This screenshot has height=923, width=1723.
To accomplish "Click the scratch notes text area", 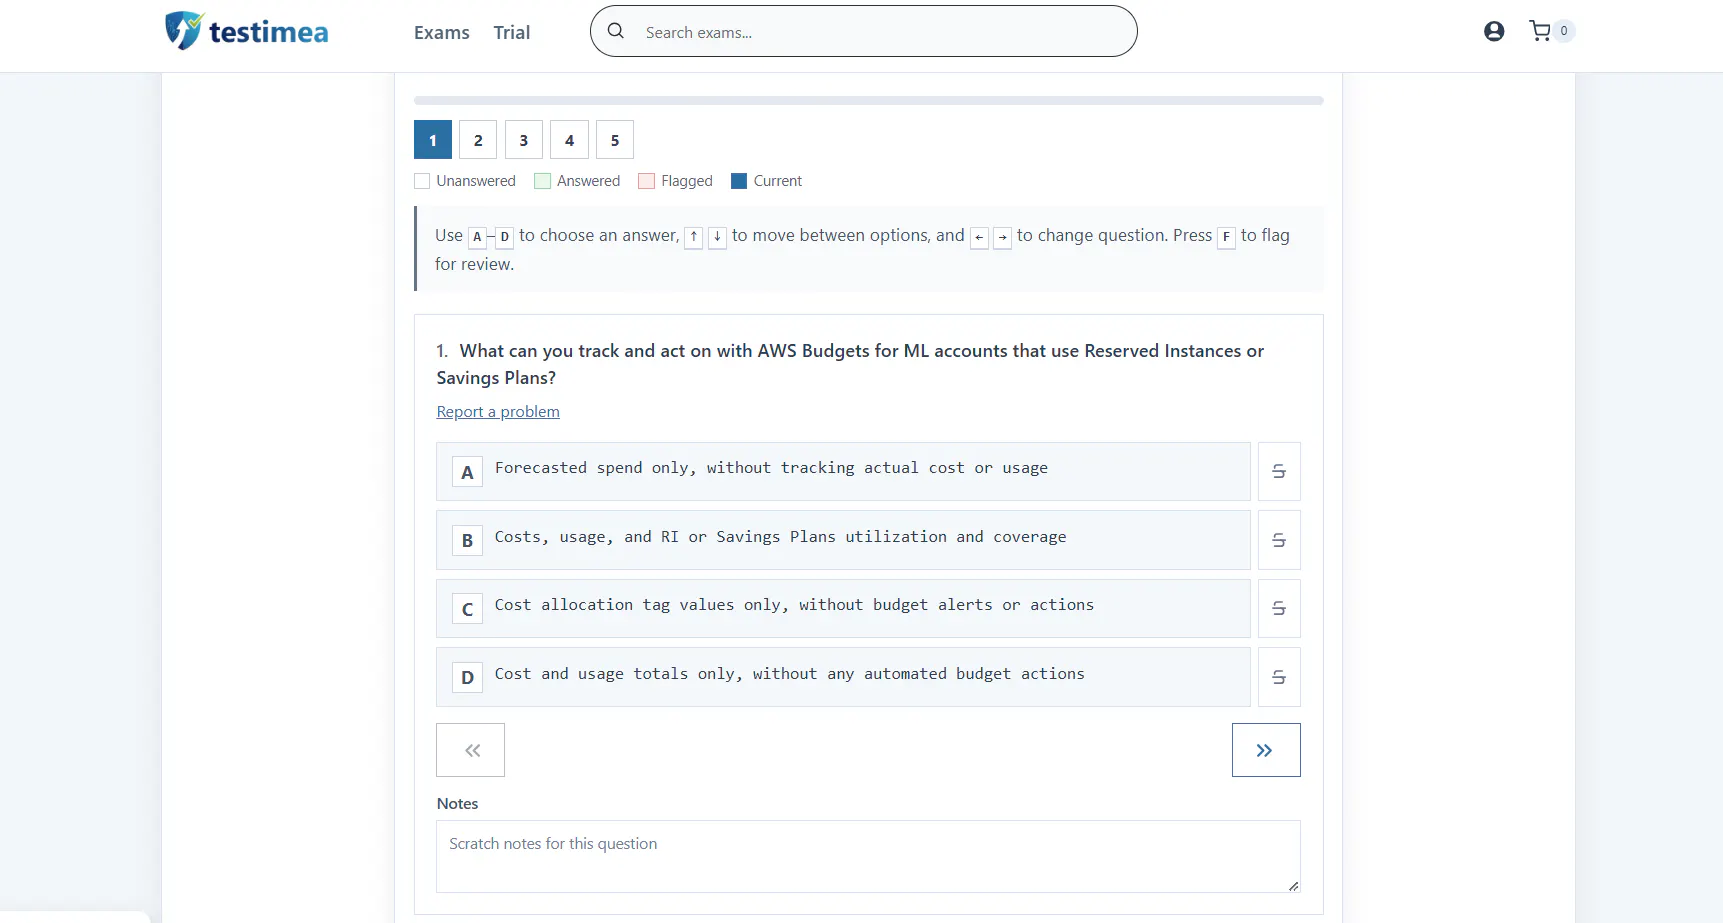I will [x=868, y=856].
